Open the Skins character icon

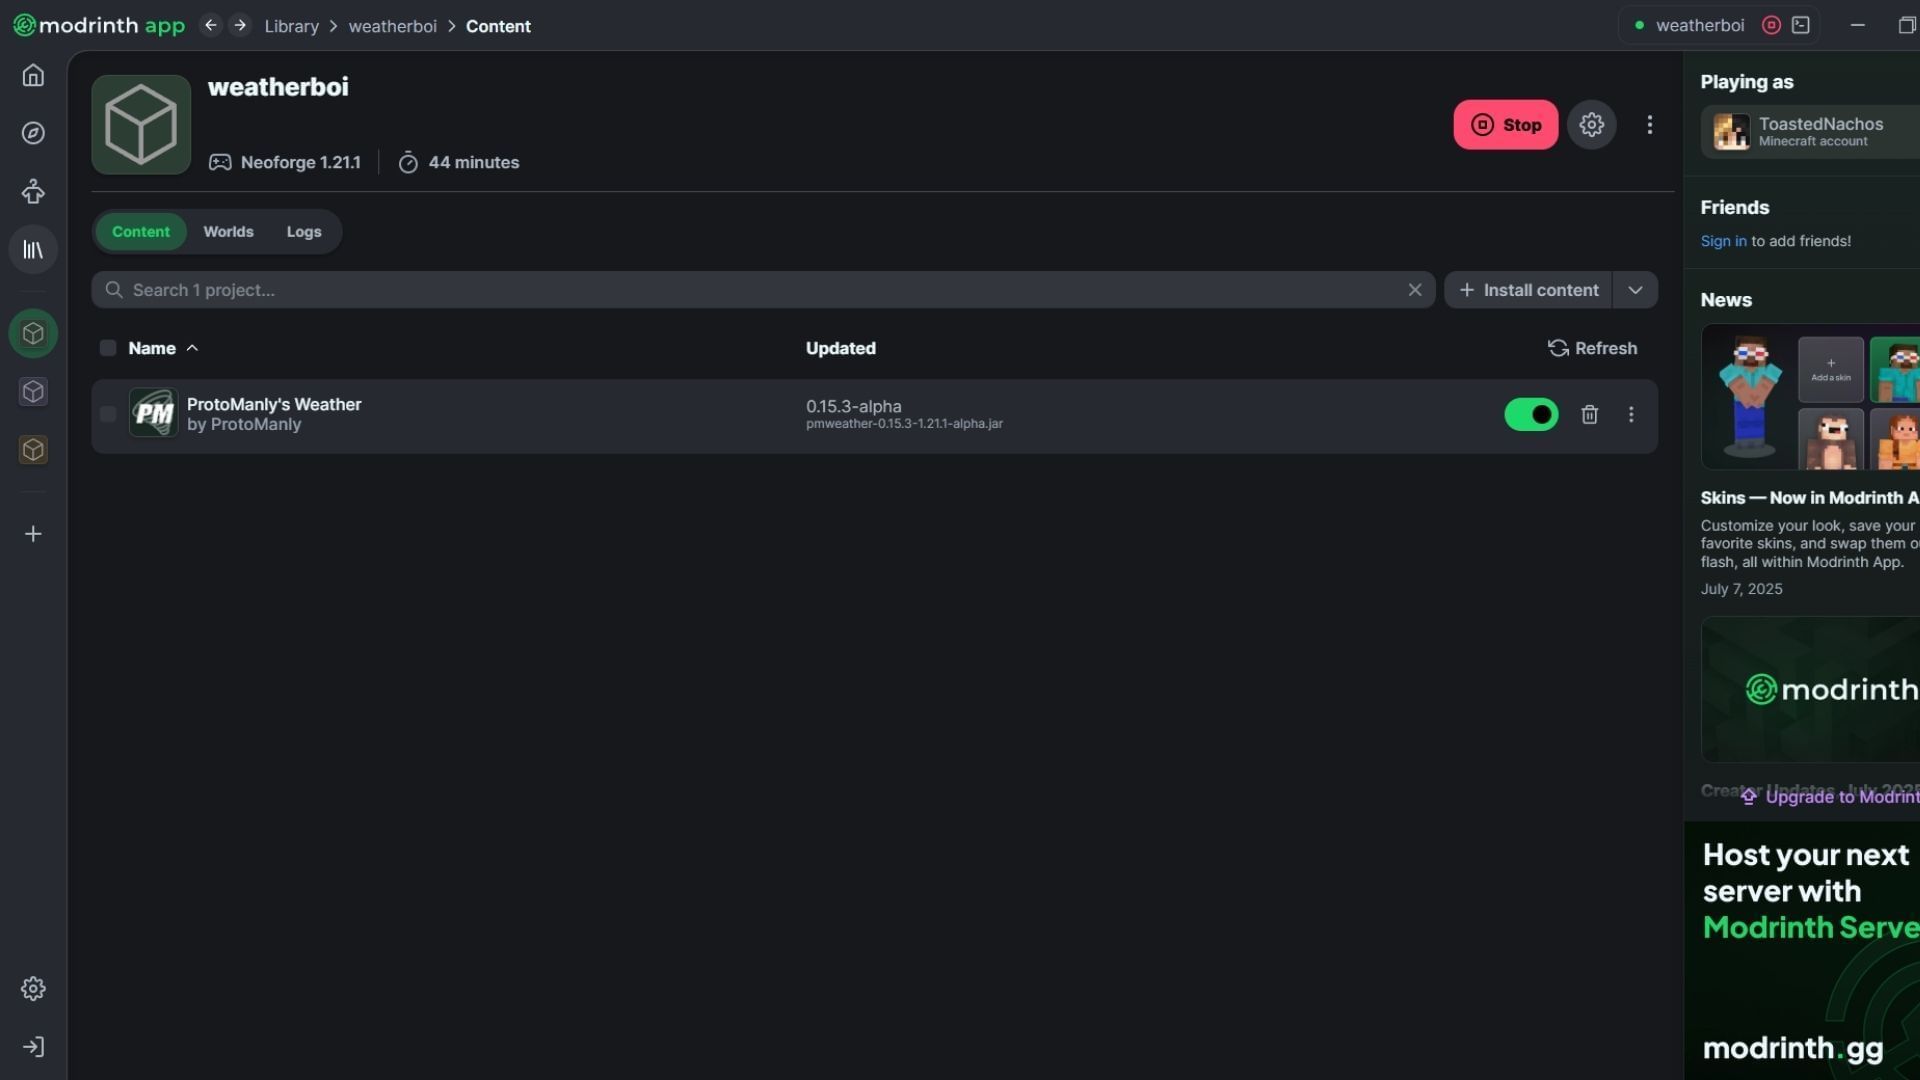coord(33,191)
